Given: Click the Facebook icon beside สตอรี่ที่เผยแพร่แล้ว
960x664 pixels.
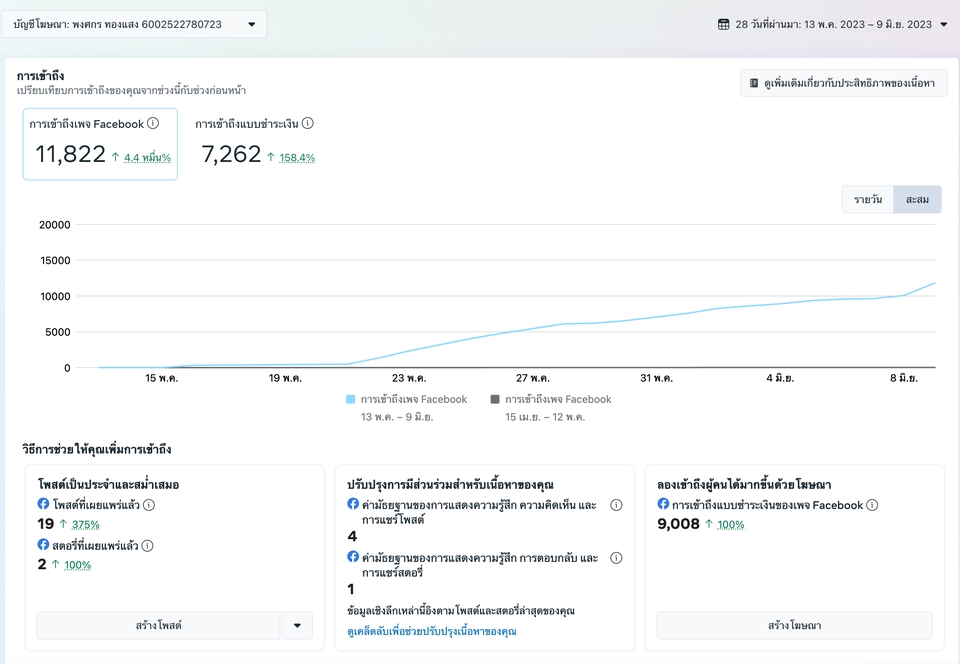Looking at the screenshot, I should [43, 544].
